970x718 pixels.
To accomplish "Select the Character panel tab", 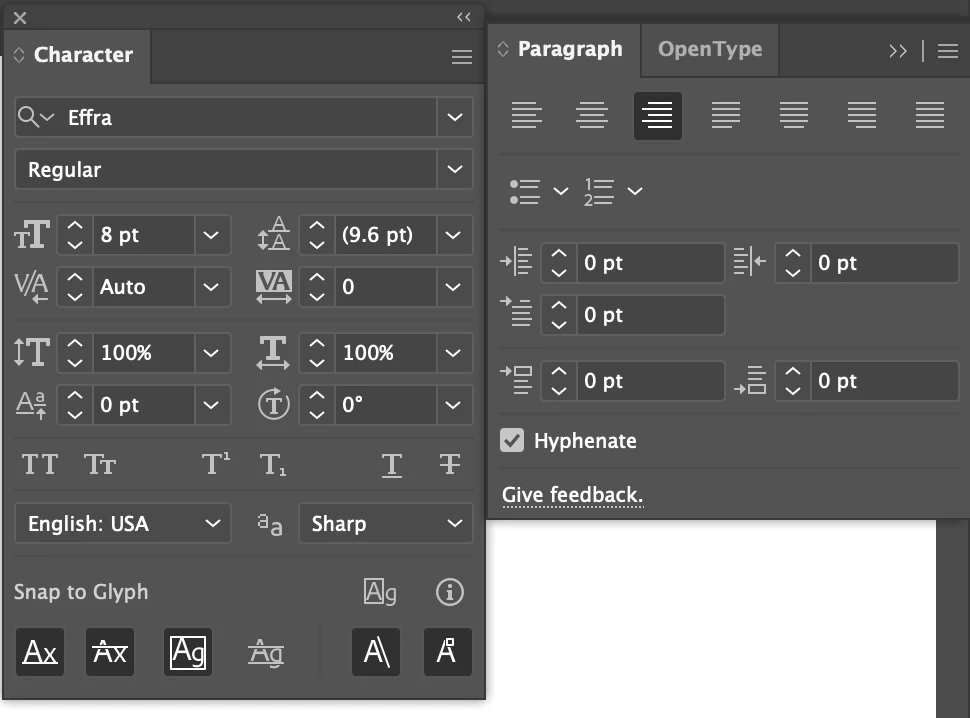I will 83,54.
